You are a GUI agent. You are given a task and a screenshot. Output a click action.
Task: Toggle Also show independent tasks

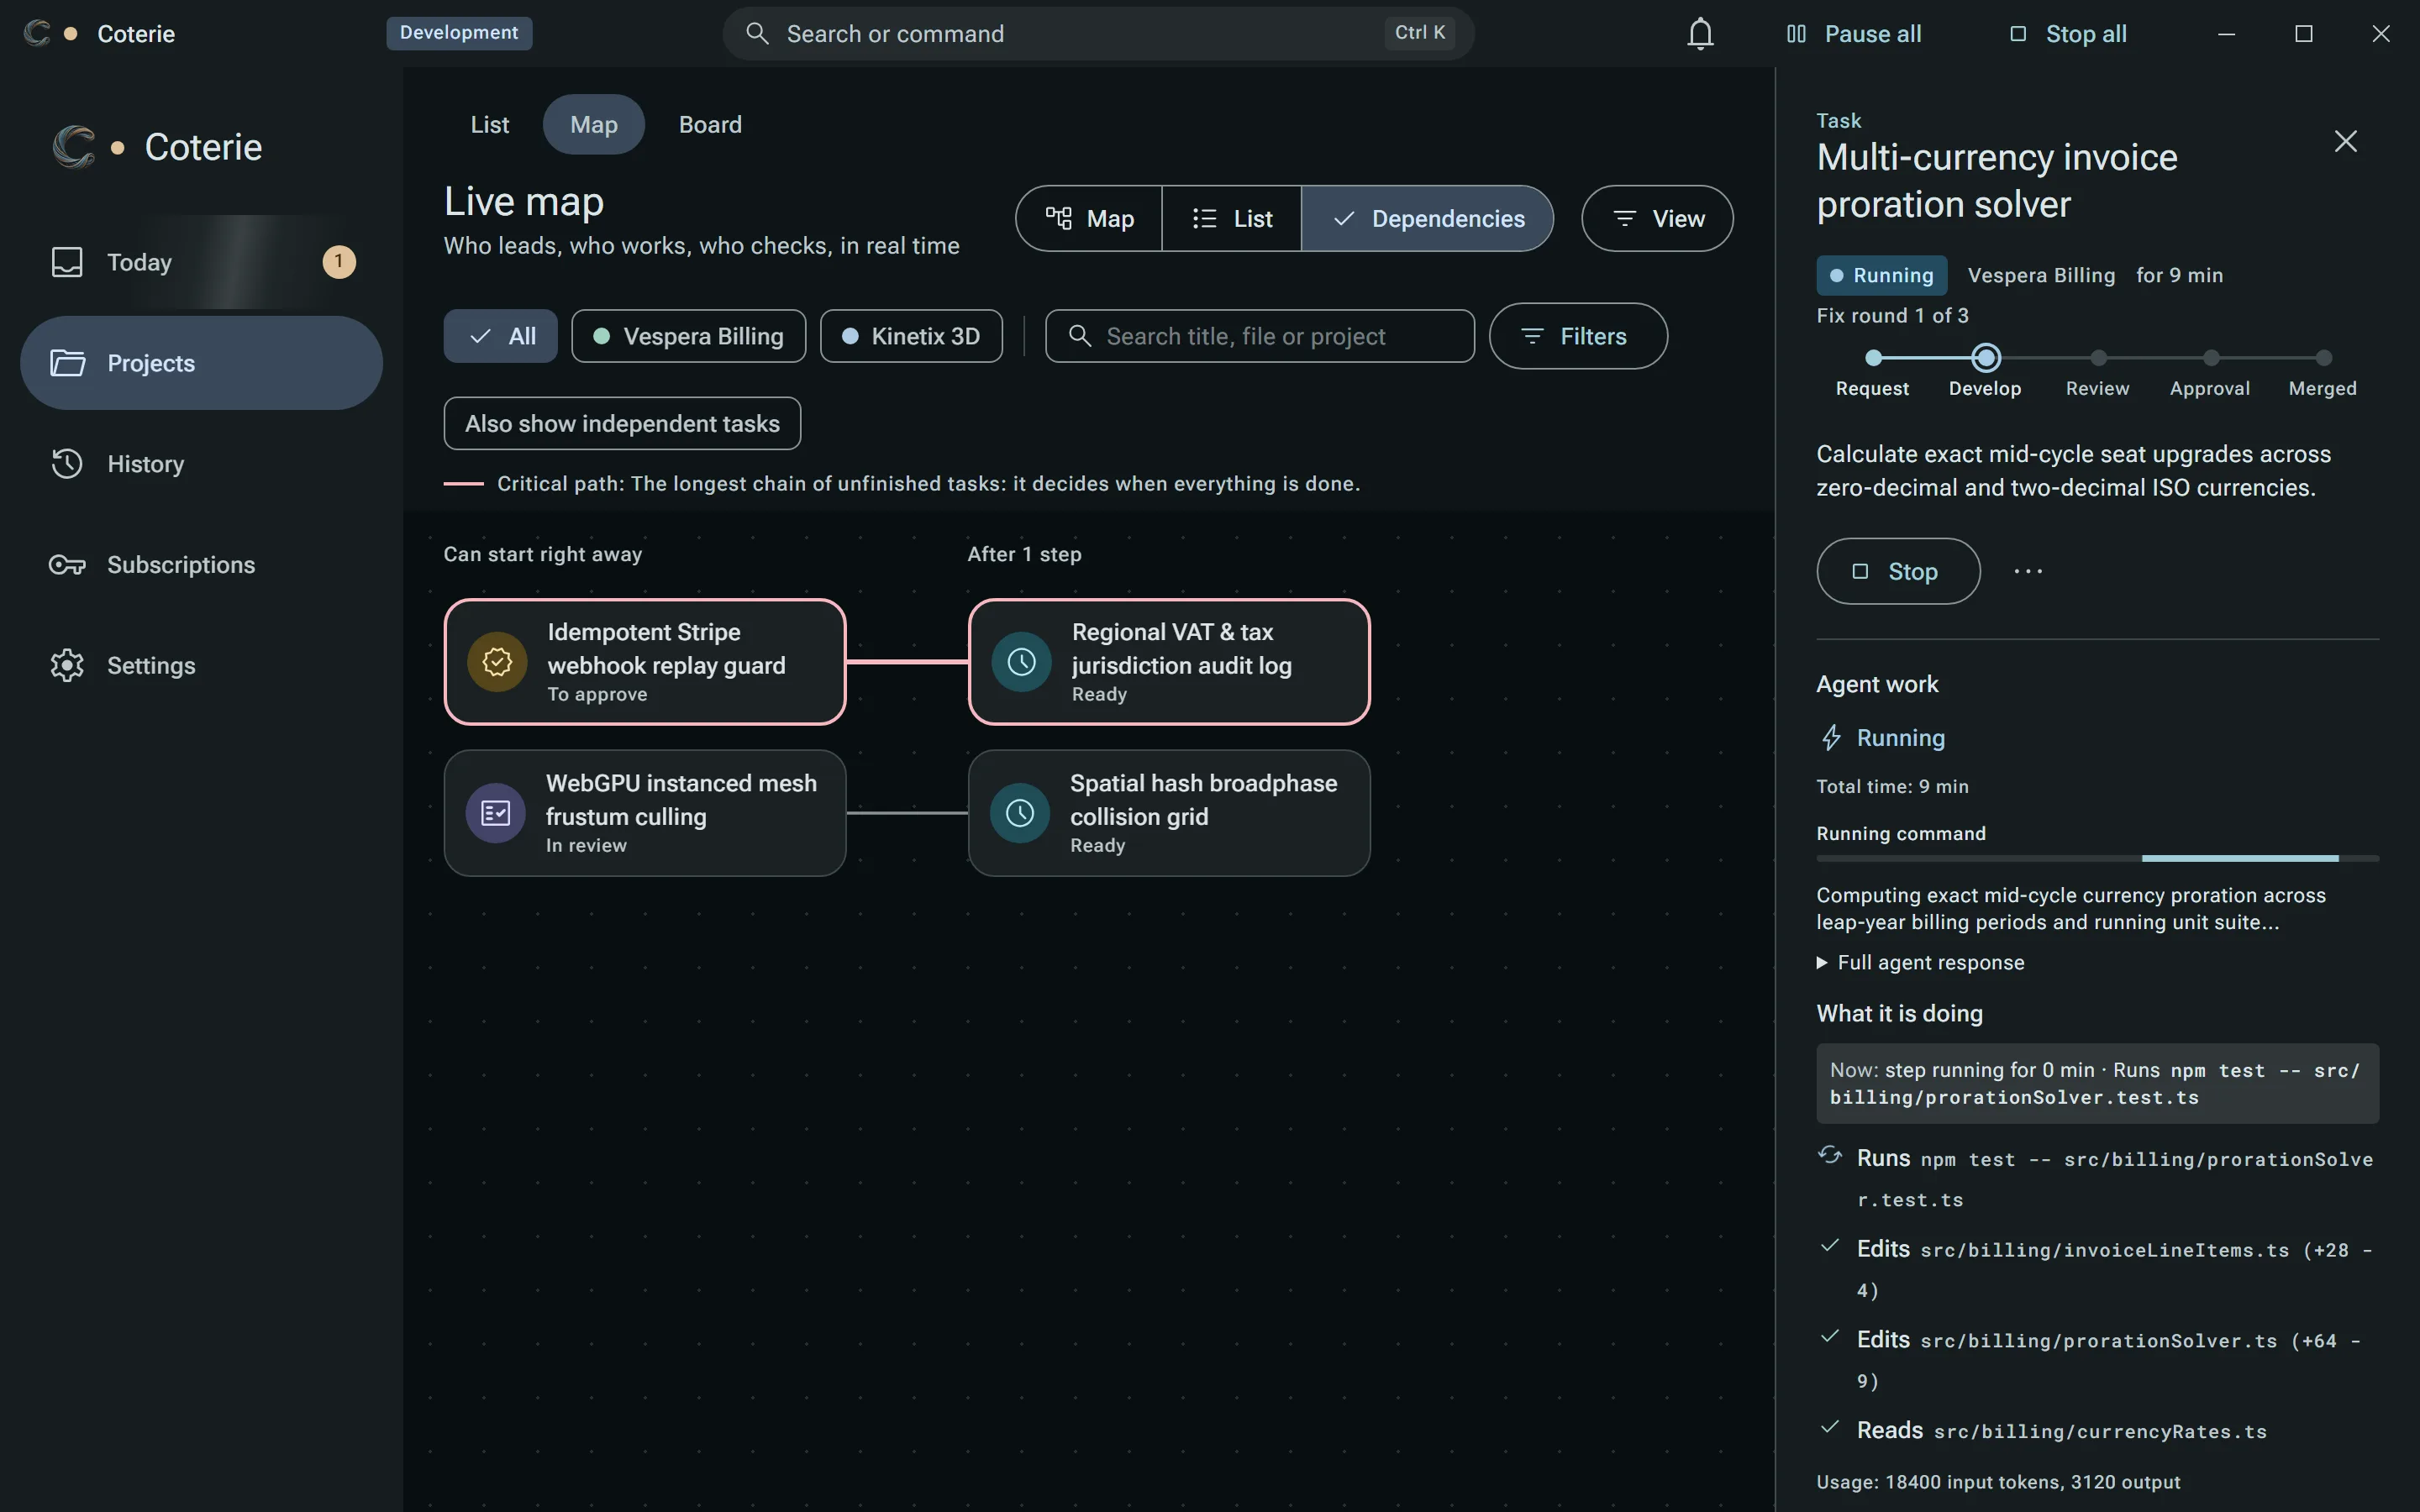point(622,424)
